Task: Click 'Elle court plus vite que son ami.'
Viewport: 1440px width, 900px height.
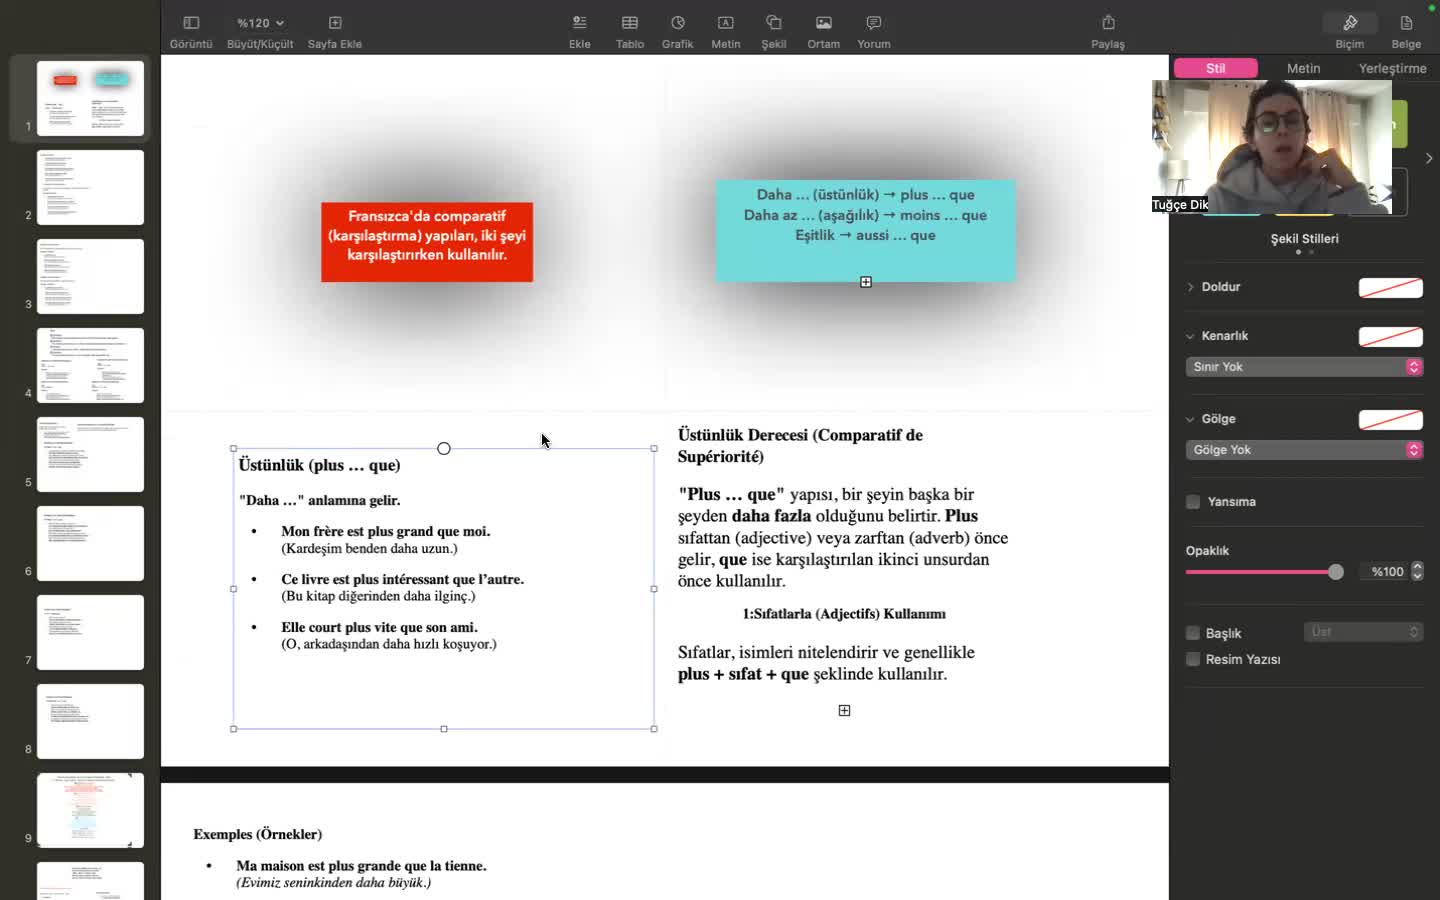Action: click(x=380, y=627)
